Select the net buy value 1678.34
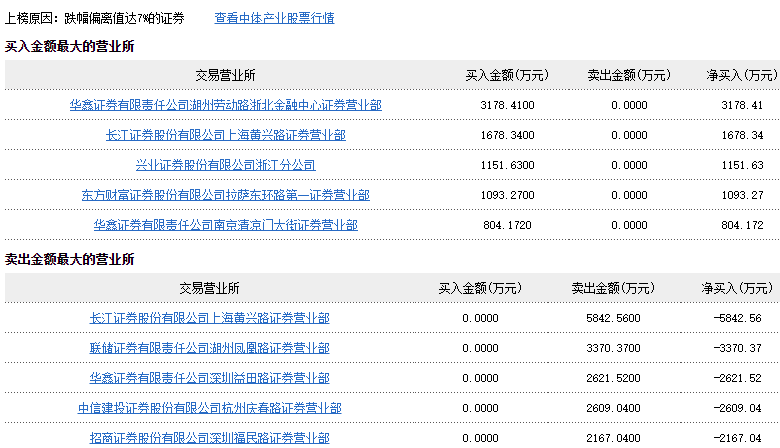 (742, 135)
